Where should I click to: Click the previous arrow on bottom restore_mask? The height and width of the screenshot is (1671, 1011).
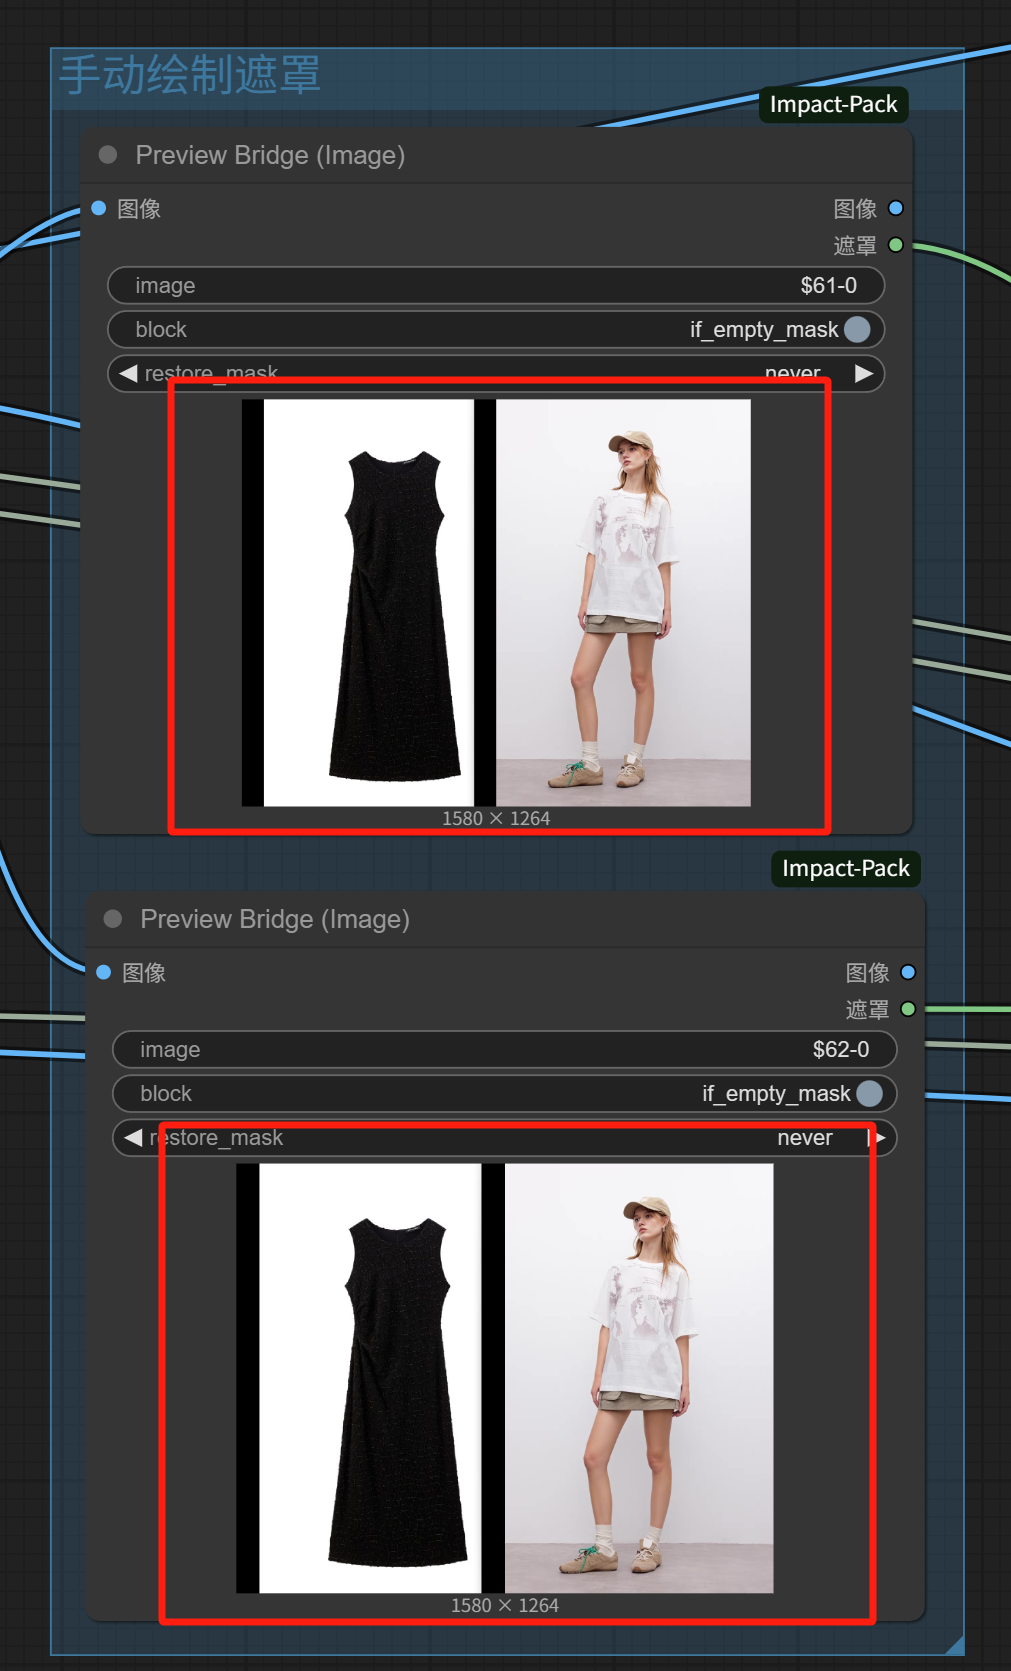point(133,1138)
